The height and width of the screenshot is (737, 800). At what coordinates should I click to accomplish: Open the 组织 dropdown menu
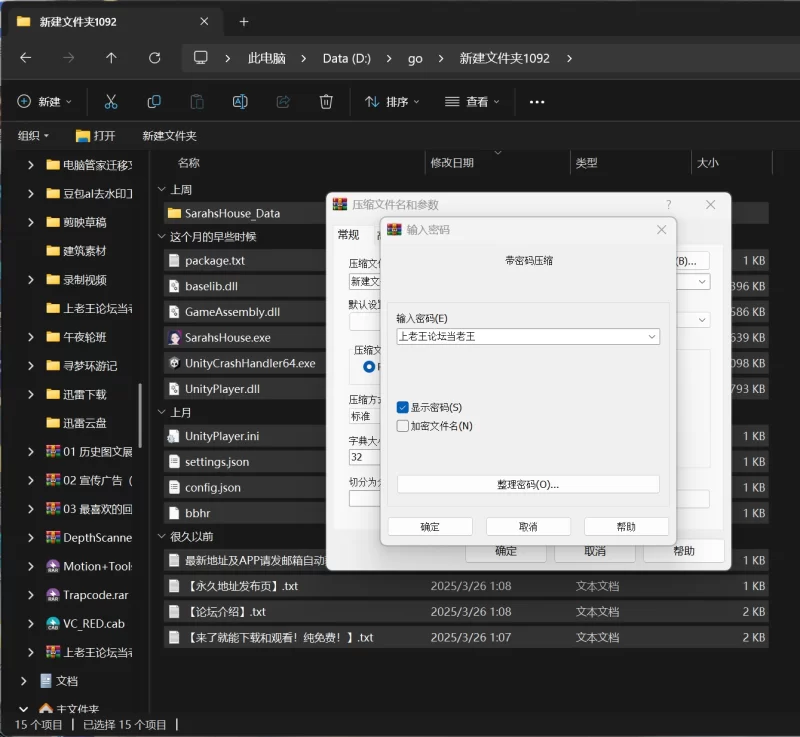(33, 136)
